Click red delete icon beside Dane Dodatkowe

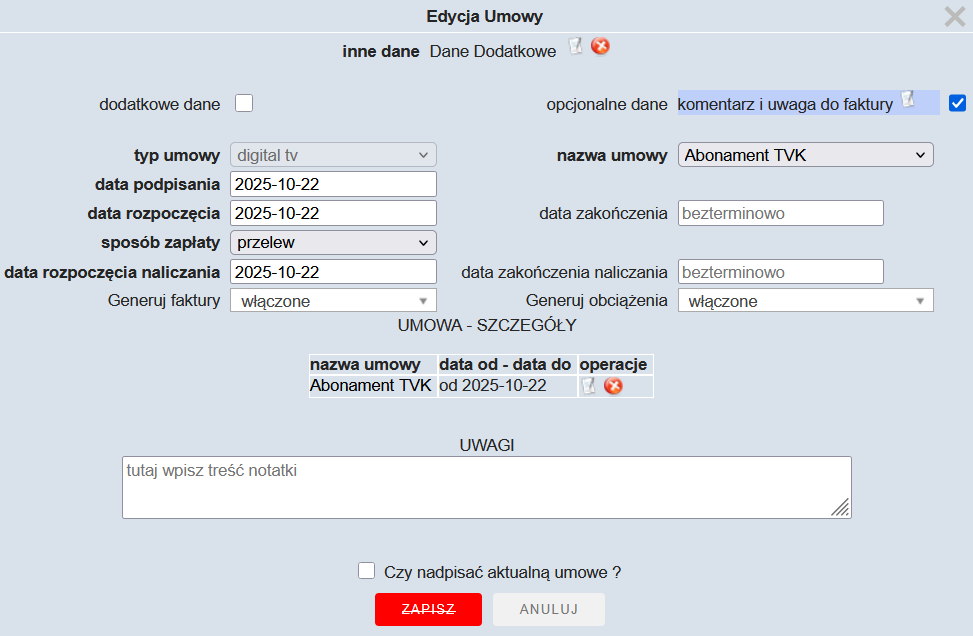(600, 46)
